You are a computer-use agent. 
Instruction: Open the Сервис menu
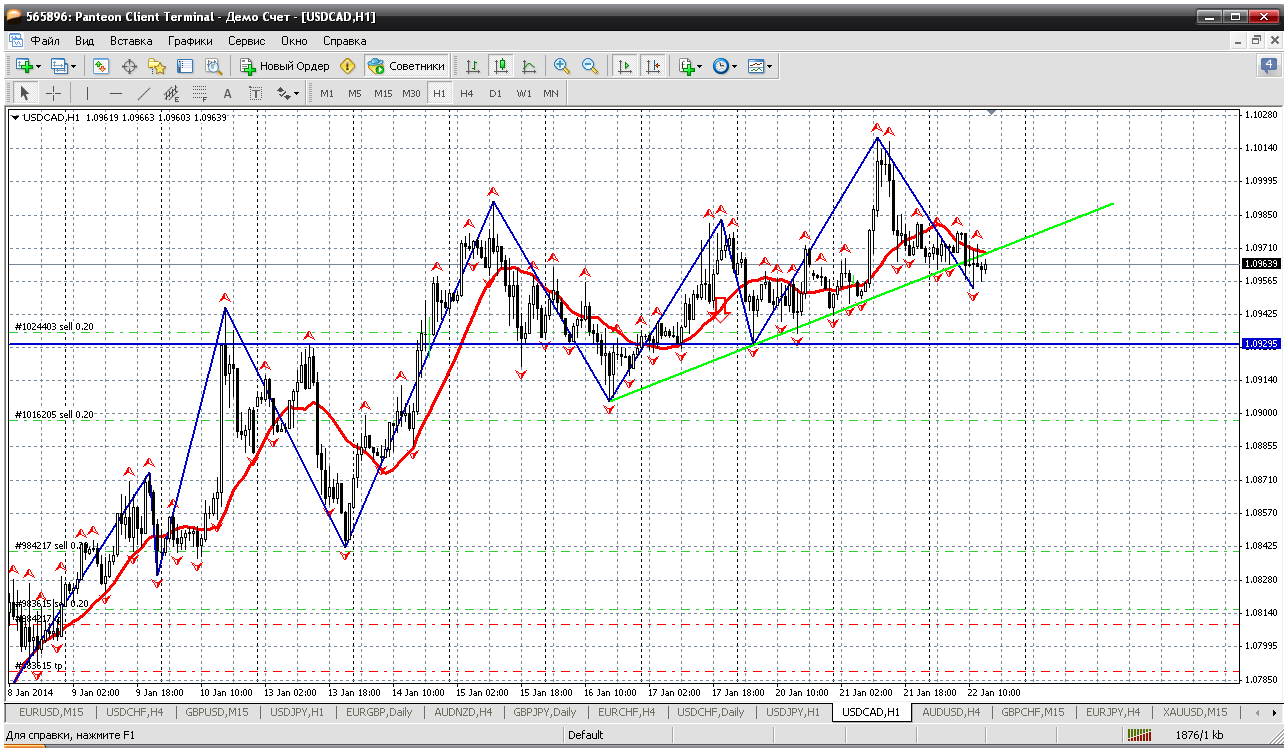click(246, 41)
